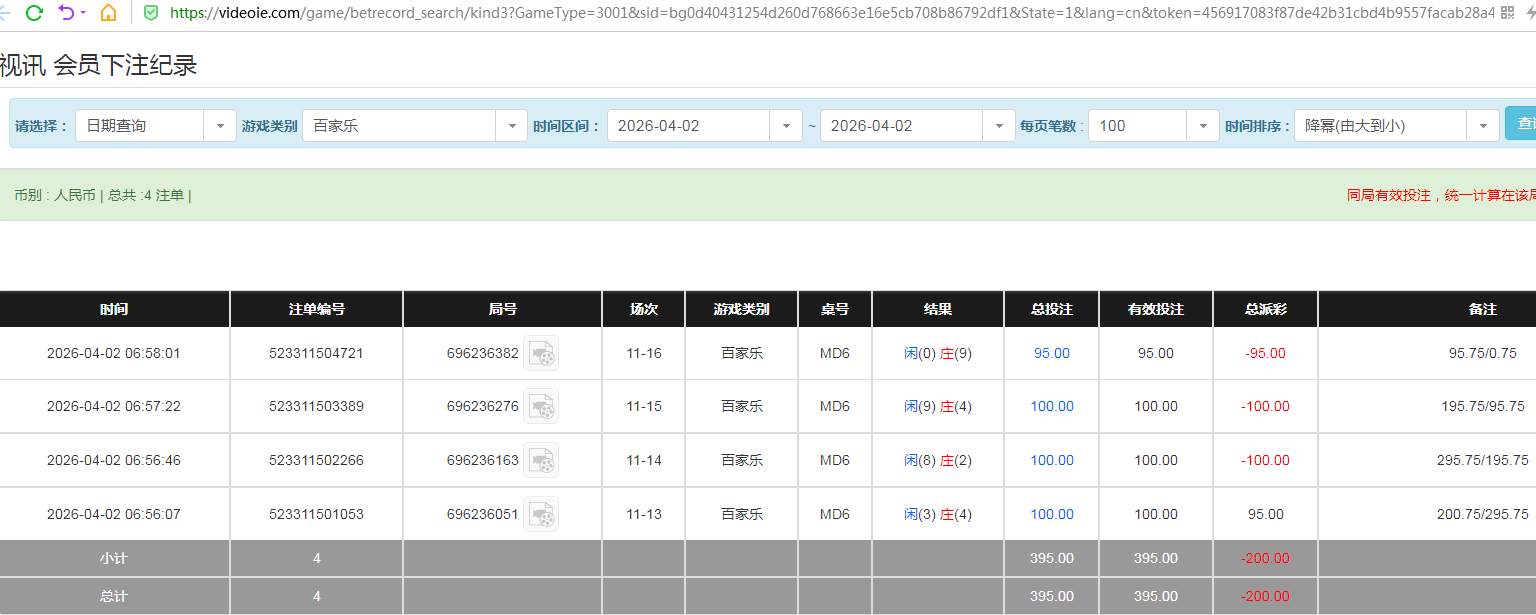Open the 降幂 time sort order dropdown
The width and height of the screenshot is (1536, 615).
1484,125
